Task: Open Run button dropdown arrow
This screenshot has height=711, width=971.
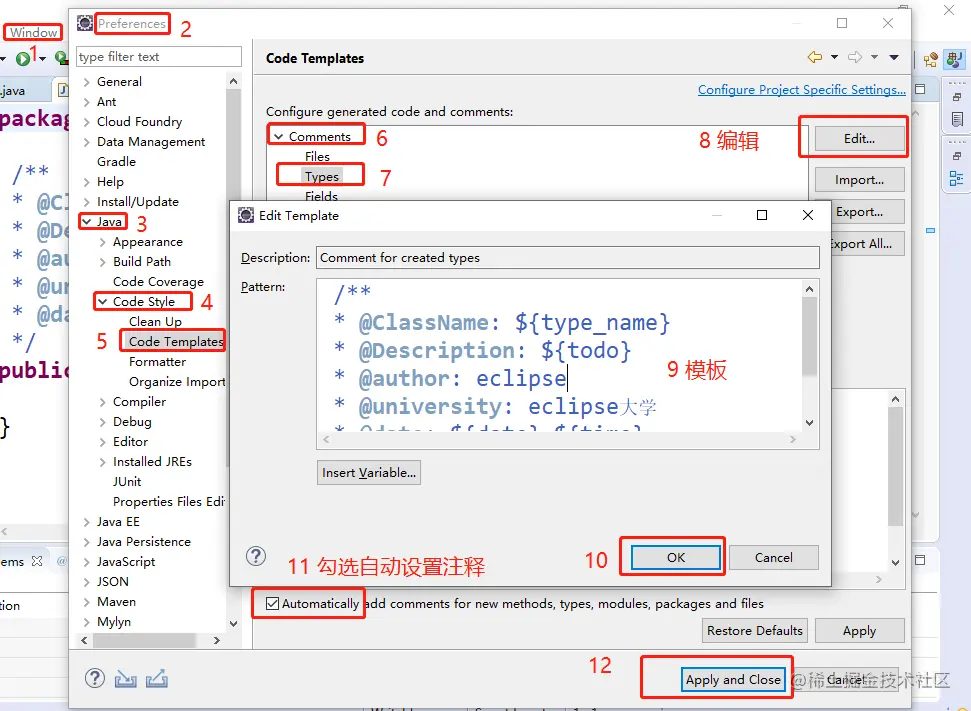Action: (x=42, y=58)
